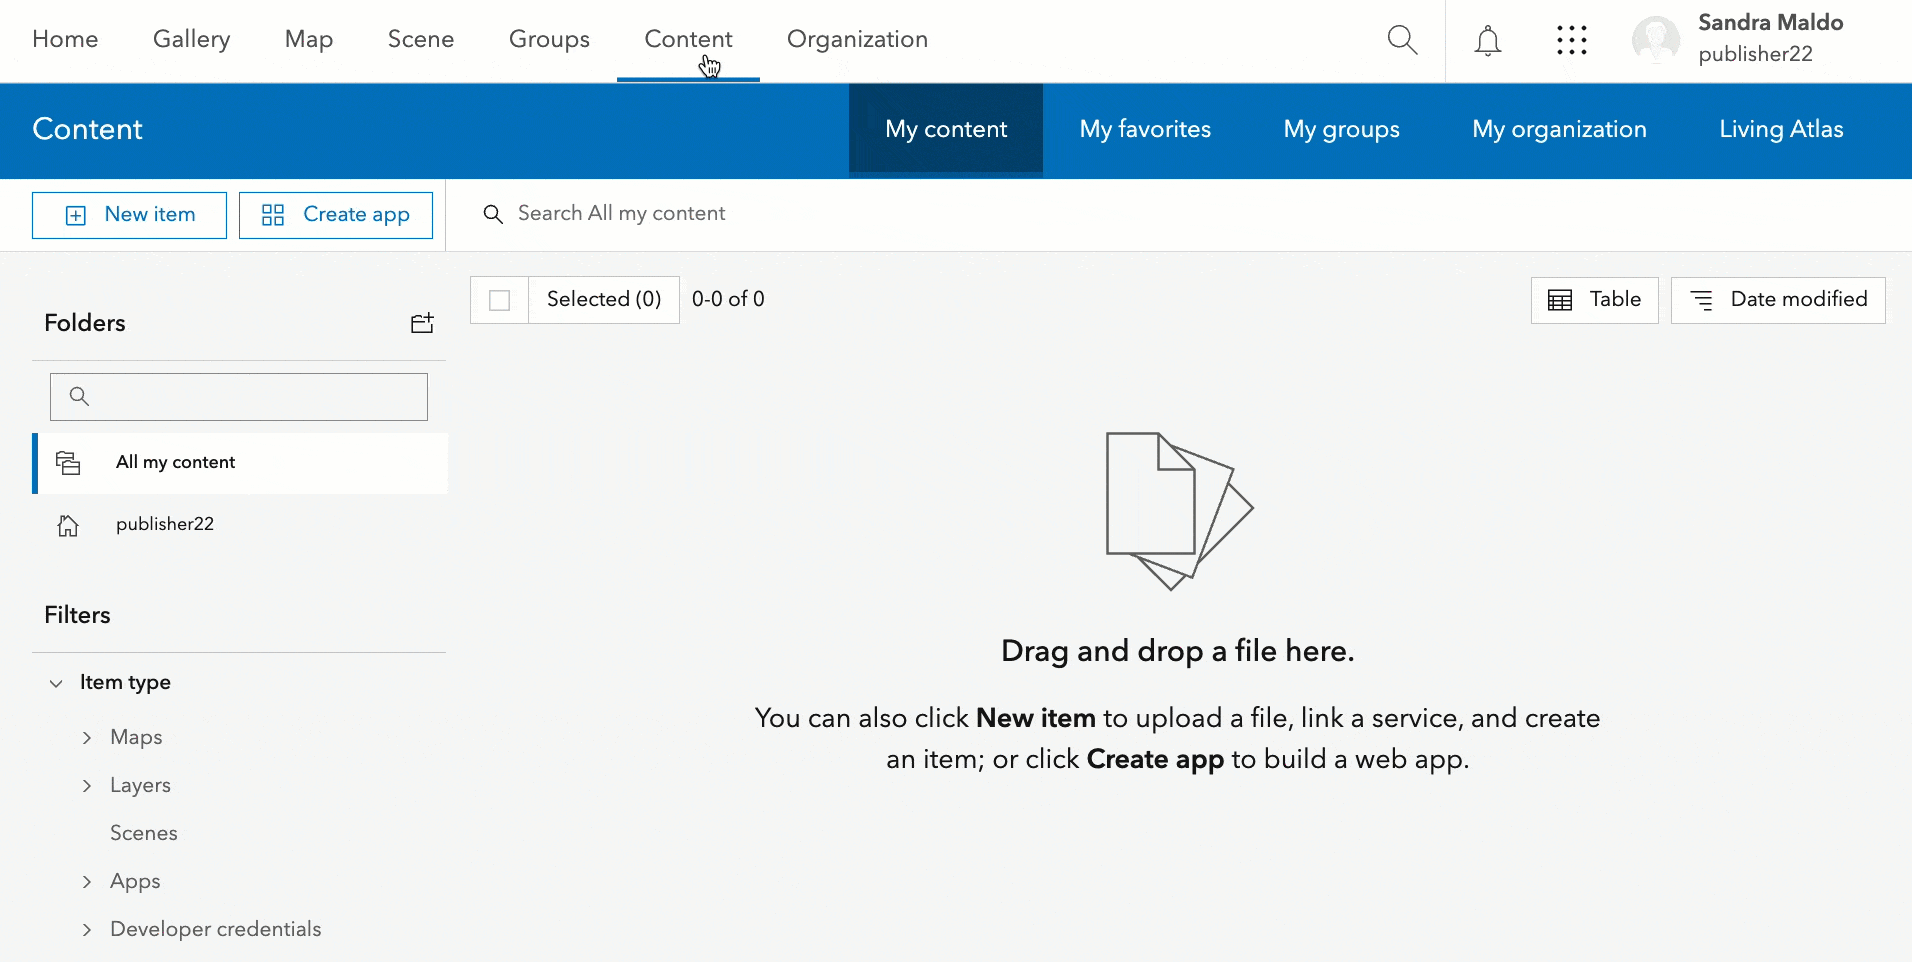The image size is (1912, 962).
Task: Open the app launcher grid
Action: pos(1572,40)
